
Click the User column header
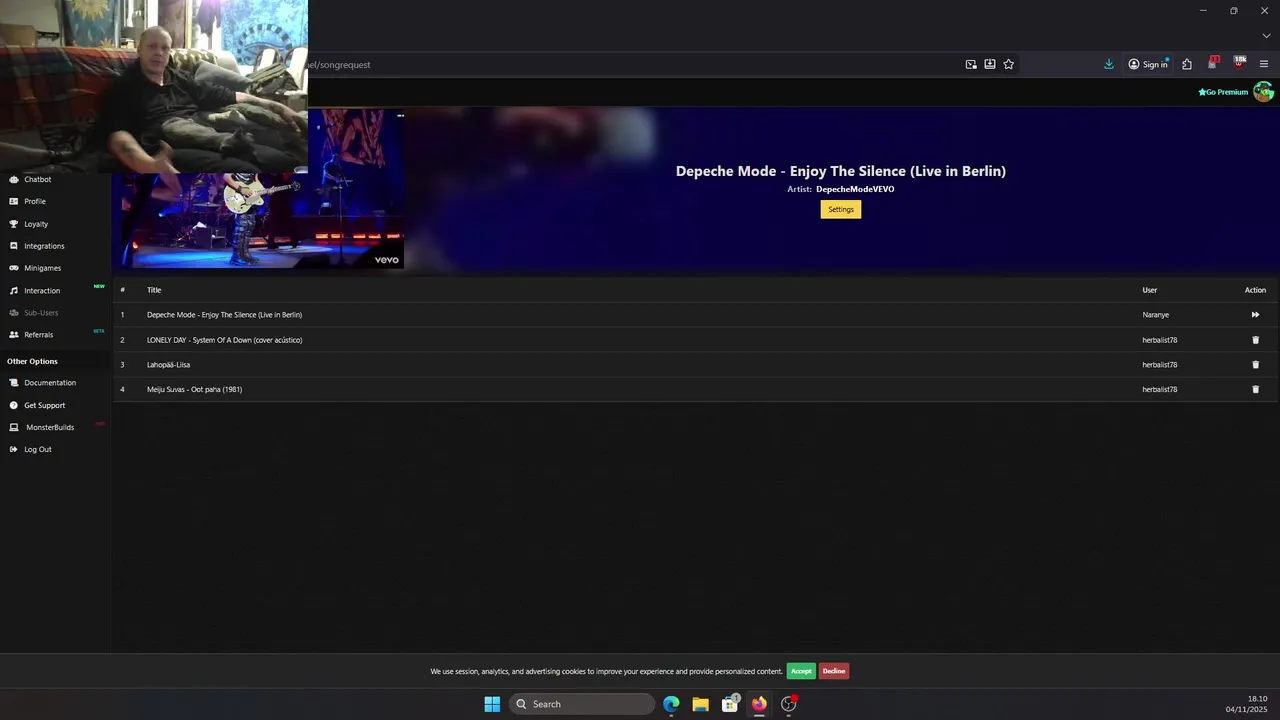coord(1150,290)
